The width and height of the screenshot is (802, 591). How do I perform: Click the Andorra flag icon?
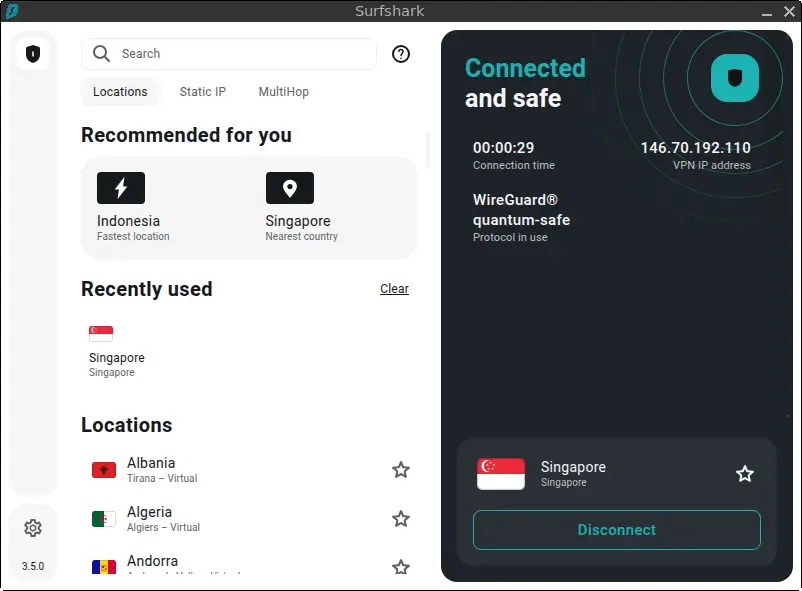click(x=104, y=566)
